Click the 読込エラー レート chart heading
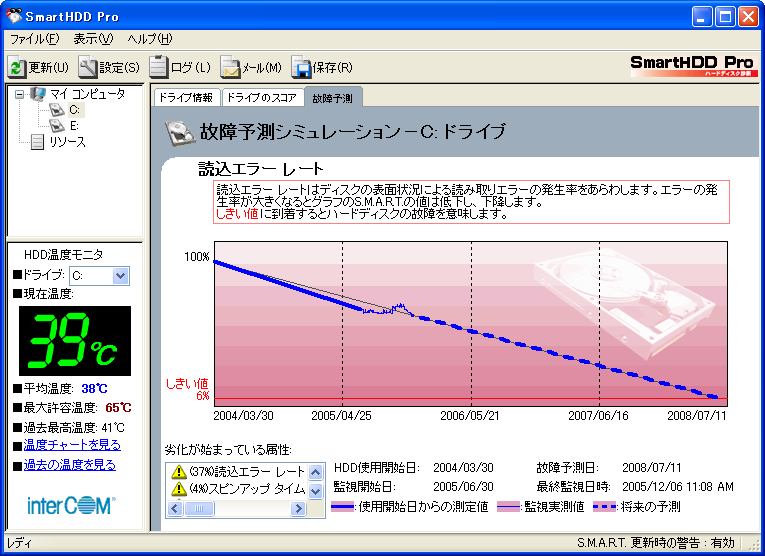 pos(261,170)
